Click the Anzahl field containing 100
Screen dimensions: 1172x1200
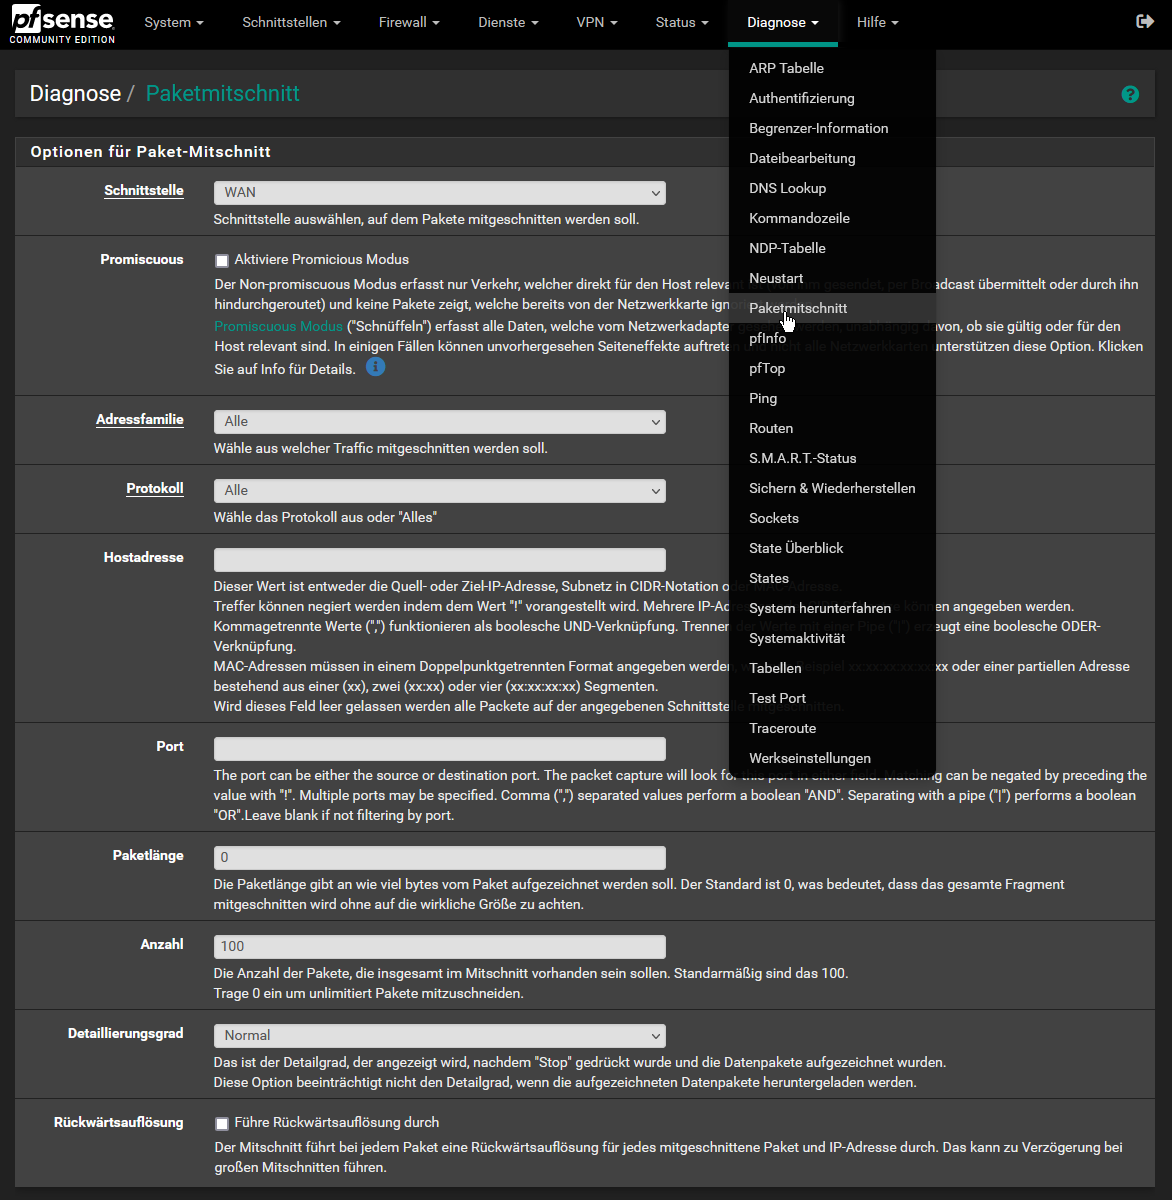[440, 947]
